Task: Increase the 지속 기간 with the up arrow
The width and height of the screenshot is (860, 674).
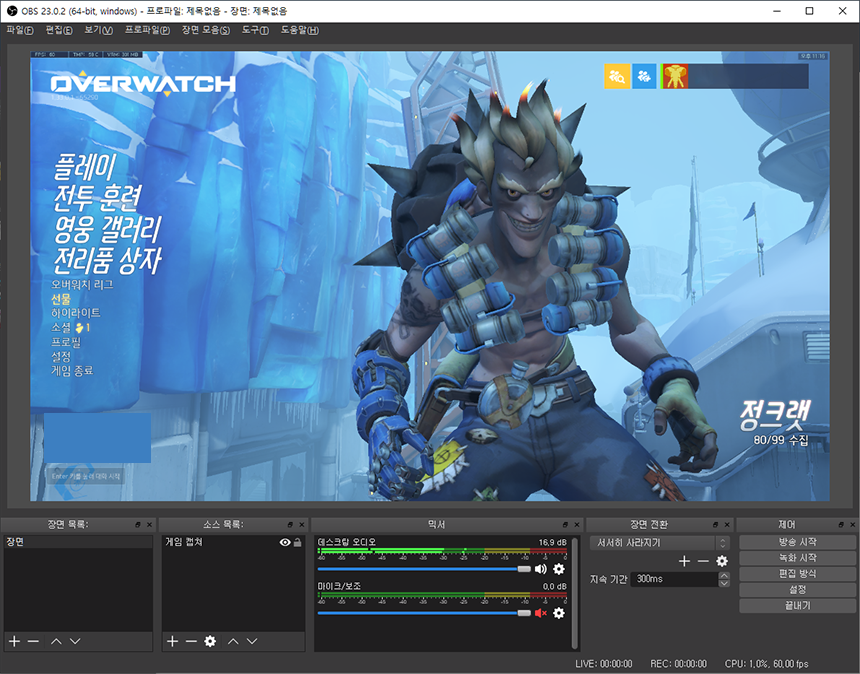Action: point(724,575)
